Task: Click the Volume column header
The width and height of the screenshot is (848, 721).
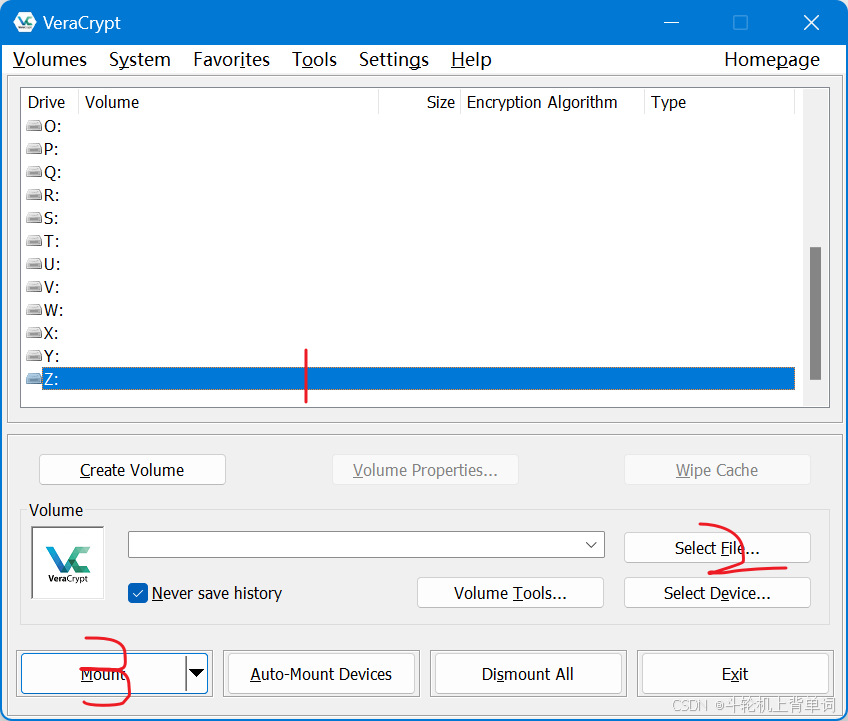Action: tap(228, 102)
